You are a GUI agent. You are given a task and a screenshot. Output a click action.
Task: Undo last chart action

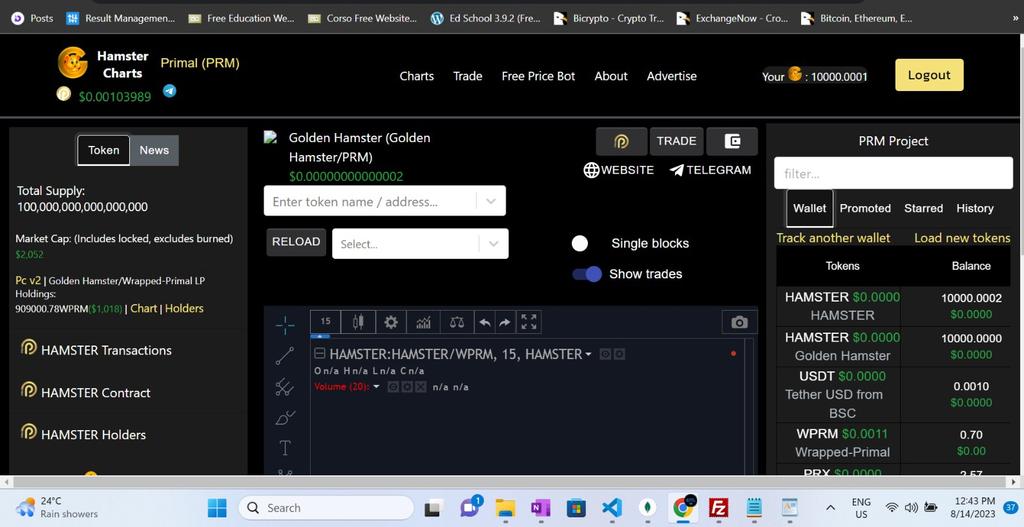click(x=485, y=322)
